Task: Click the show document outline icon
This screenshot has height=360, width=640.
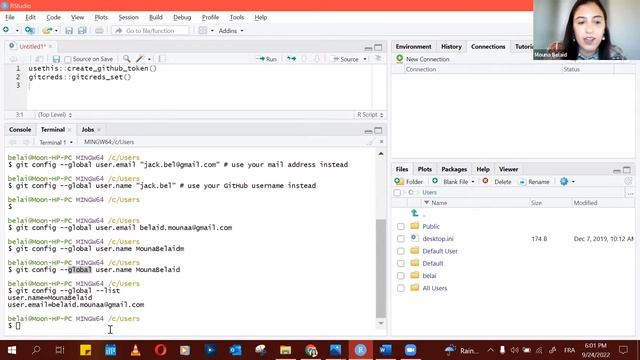Action: tap(378, 58)
